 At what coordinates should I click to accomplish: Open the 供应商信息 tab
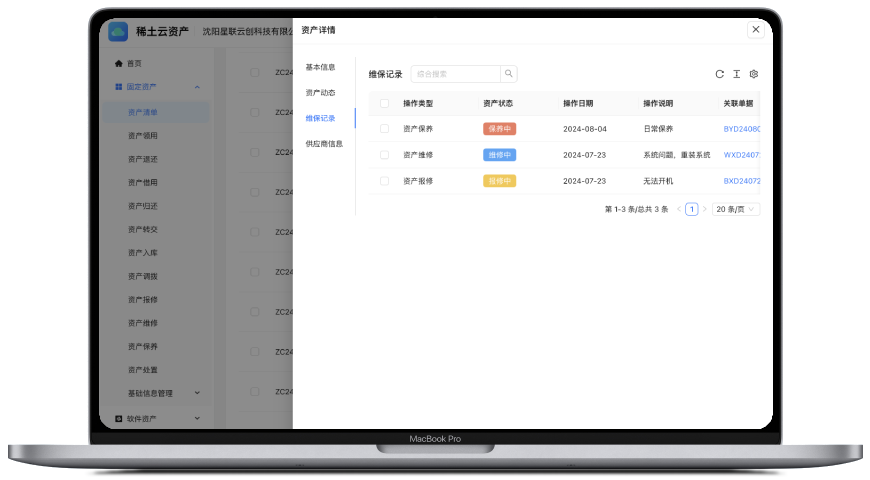click(324, 144)
